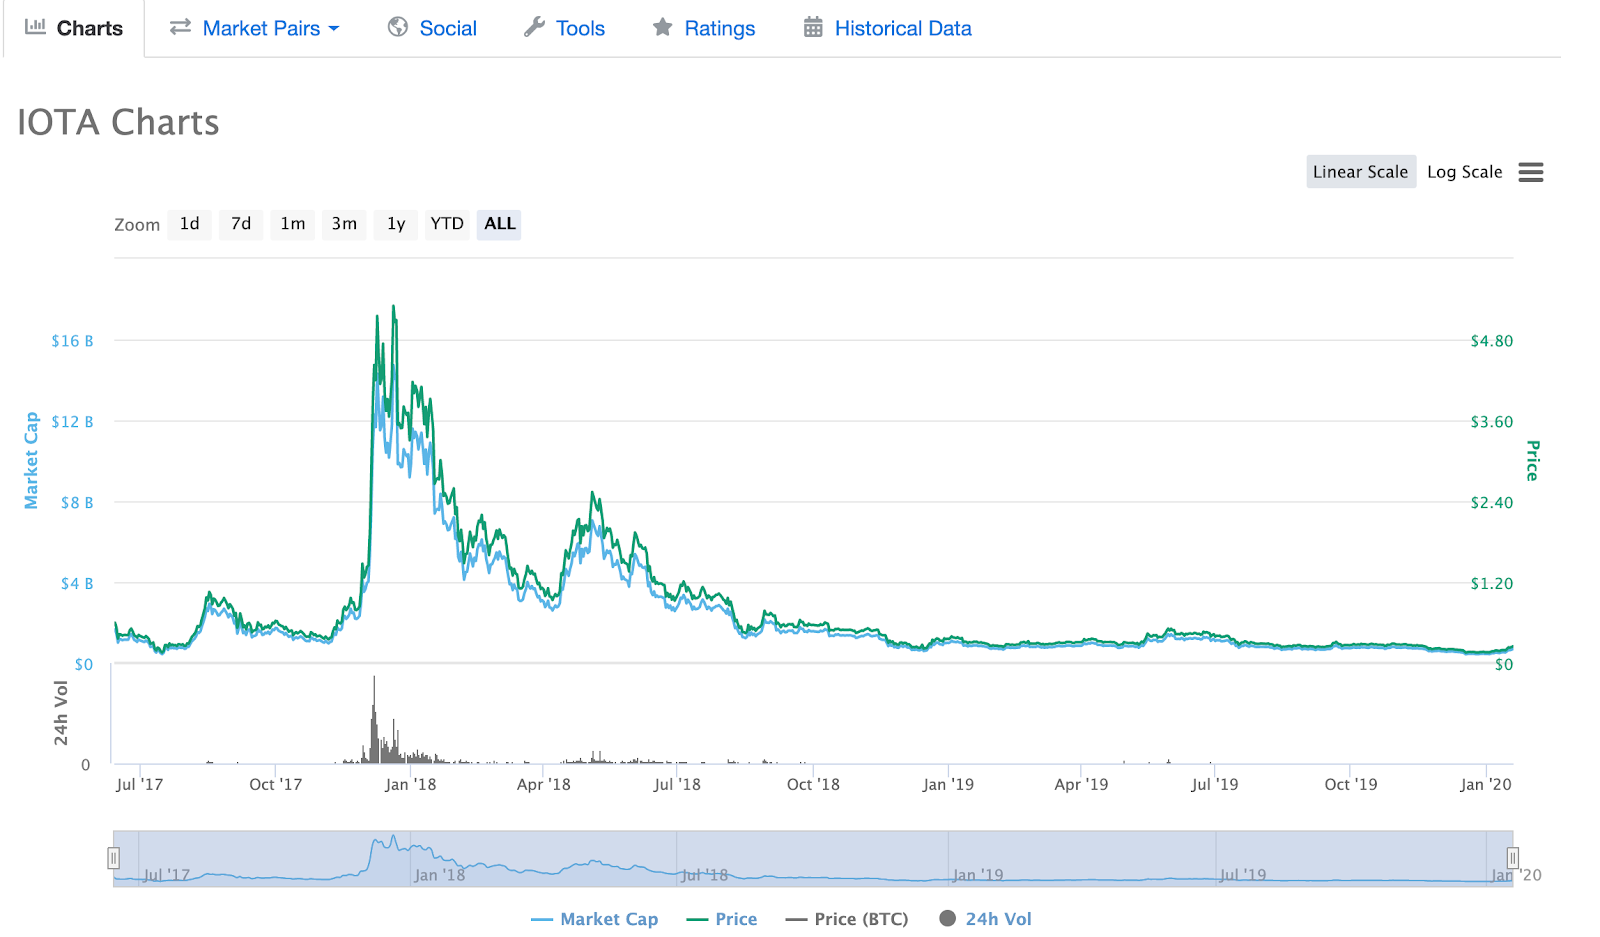Click the Jan '19 x-axis label
Viewport: 1600px width, 937px height.
click(x=948, y=785)
